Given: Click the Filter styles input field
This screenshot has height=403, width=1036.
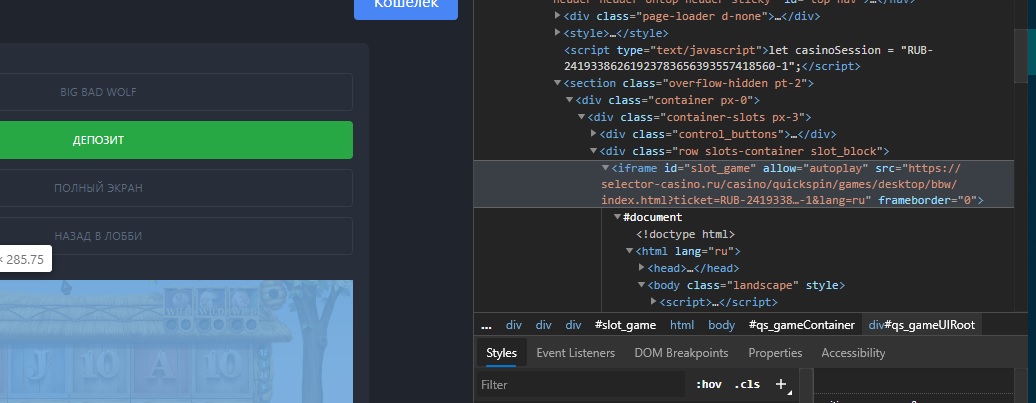Looking at the screenshot, I should (x=580, y=384).
